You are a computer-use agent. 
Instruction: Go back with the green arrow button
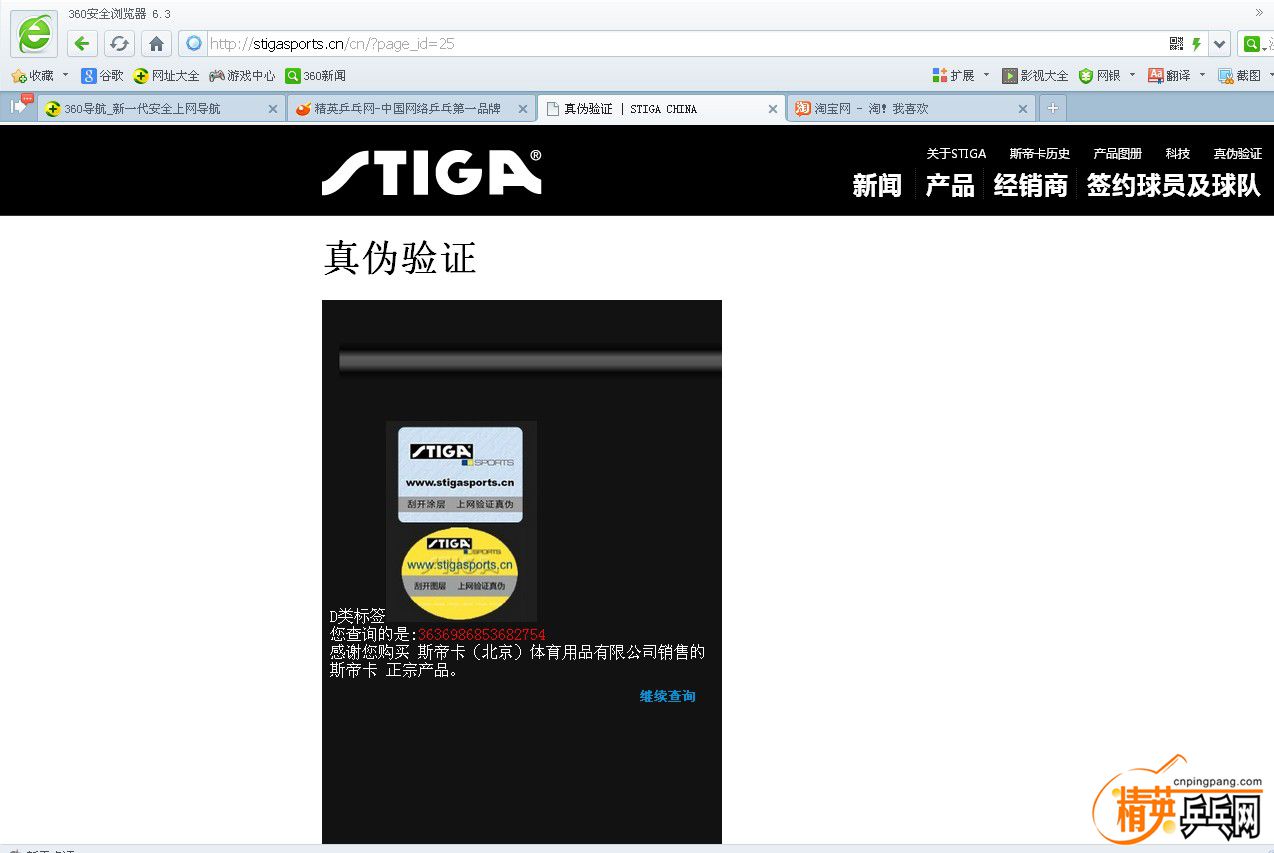[x=83, y=44]
